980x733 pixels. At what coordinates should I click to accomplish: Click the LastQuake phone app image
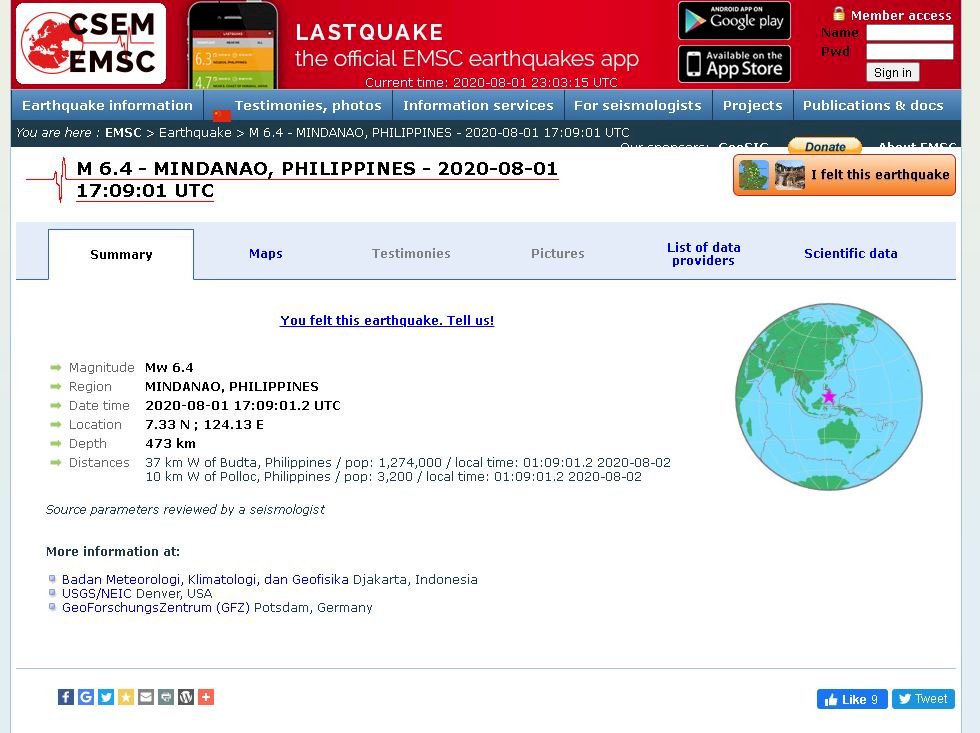pos(232,45)
